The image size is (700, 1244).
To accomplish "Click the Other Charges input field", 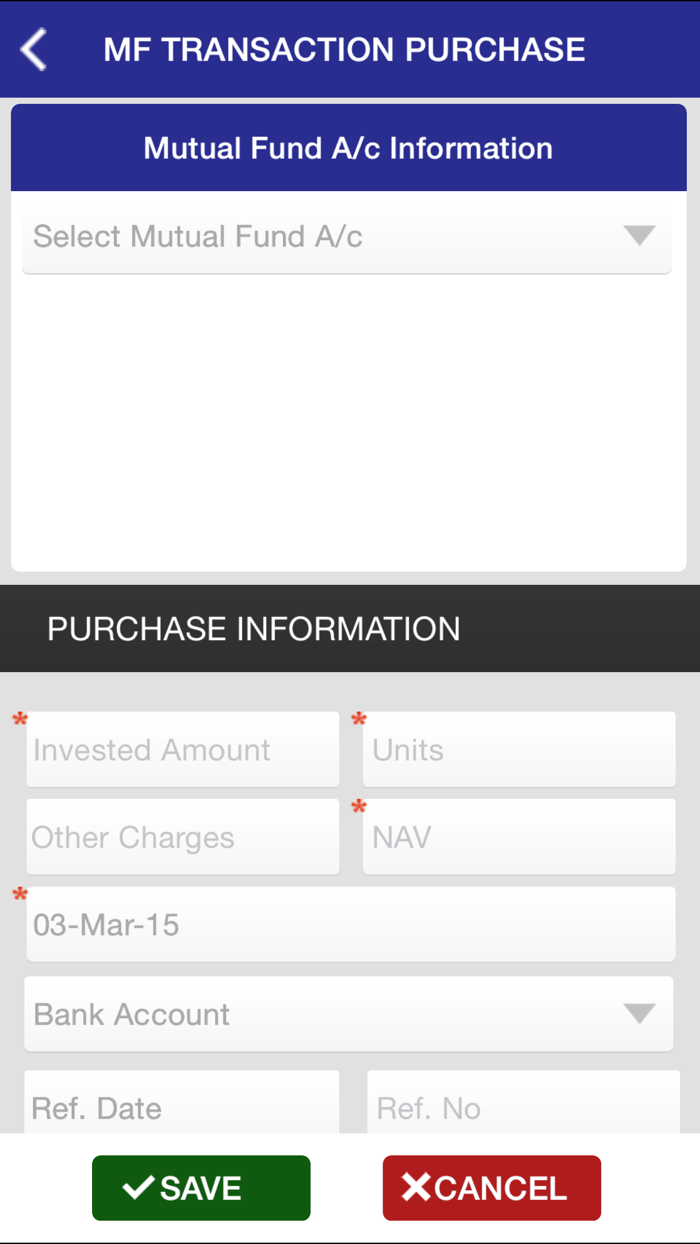I will click(182, 836).
